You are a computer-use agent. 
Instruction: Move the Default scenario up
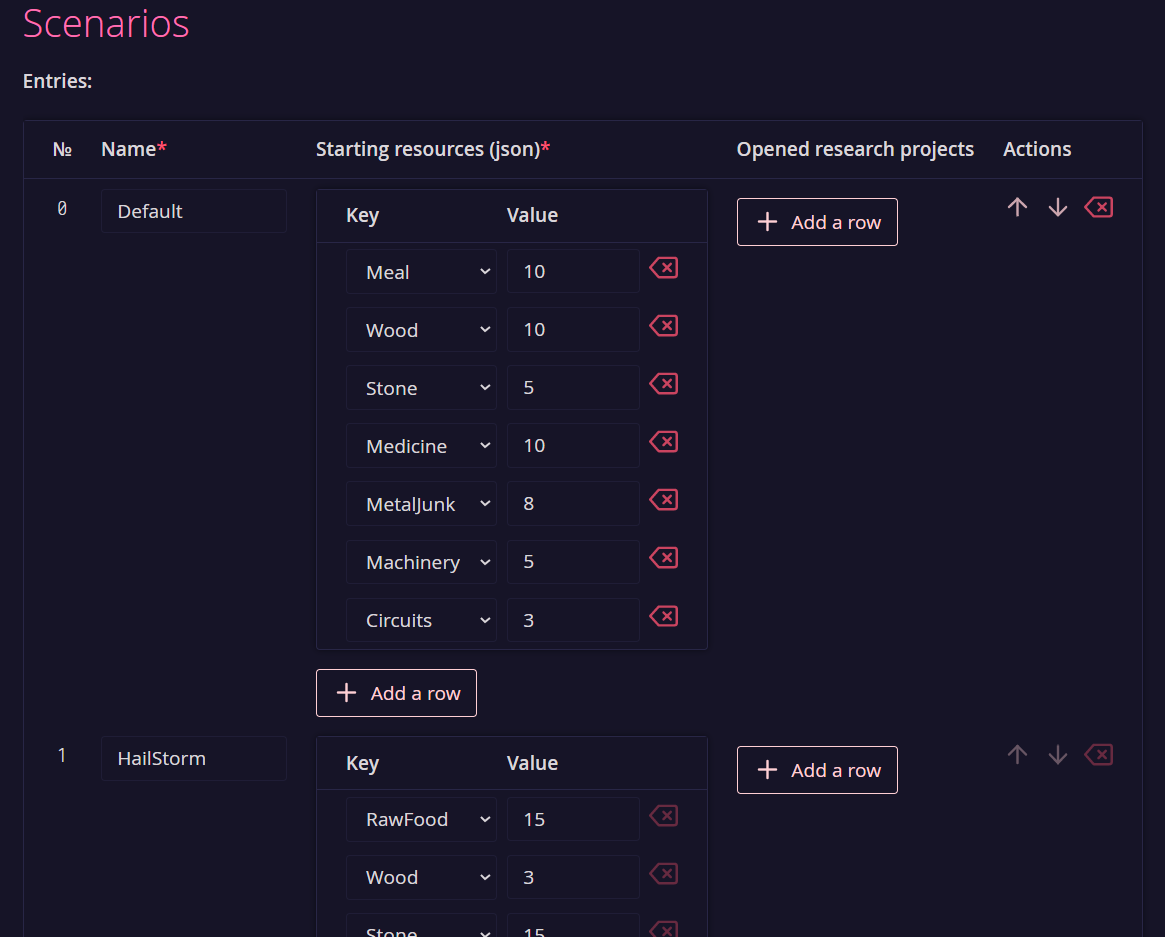[x=1017, y=207]
